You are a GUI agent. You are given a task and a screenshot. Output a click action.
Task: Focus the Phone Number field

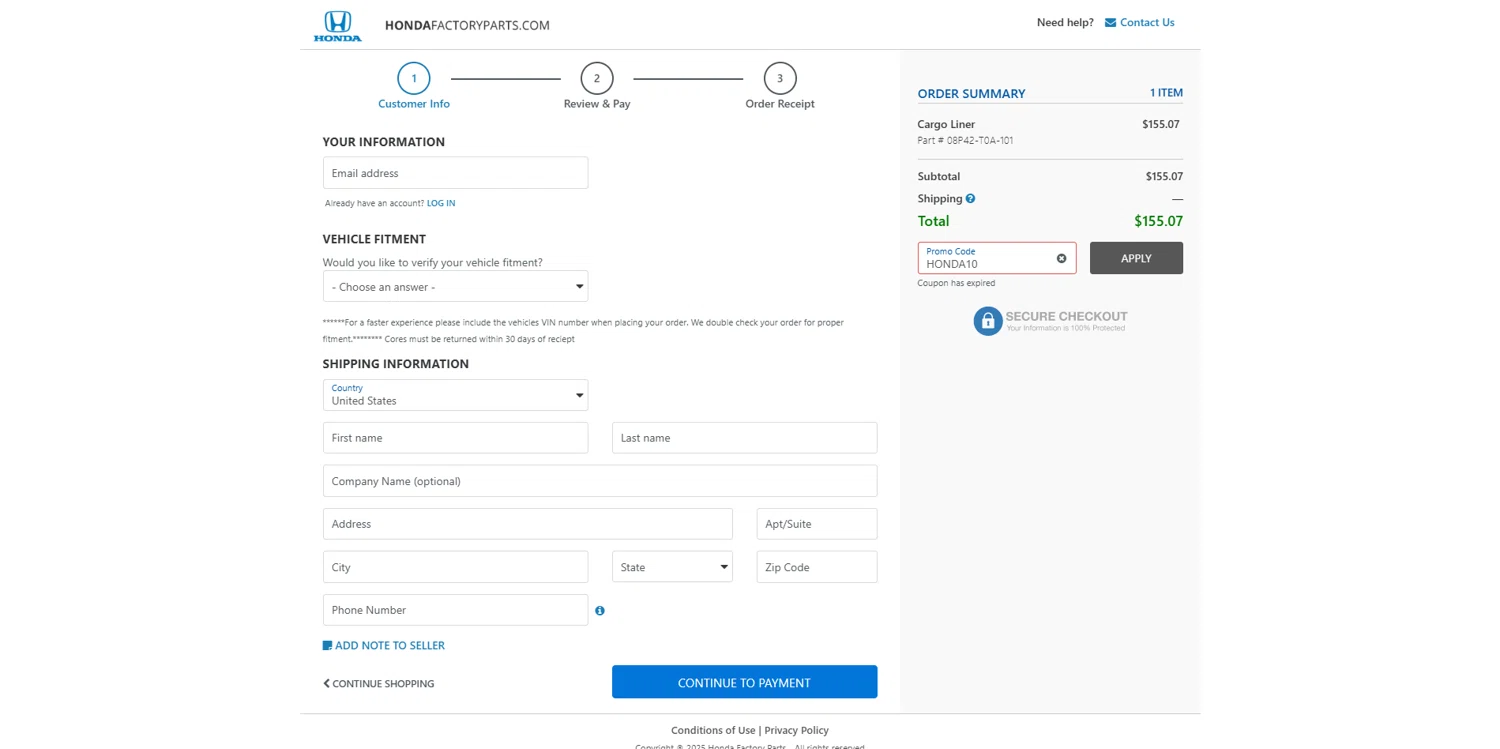click(x=455, y=610)
